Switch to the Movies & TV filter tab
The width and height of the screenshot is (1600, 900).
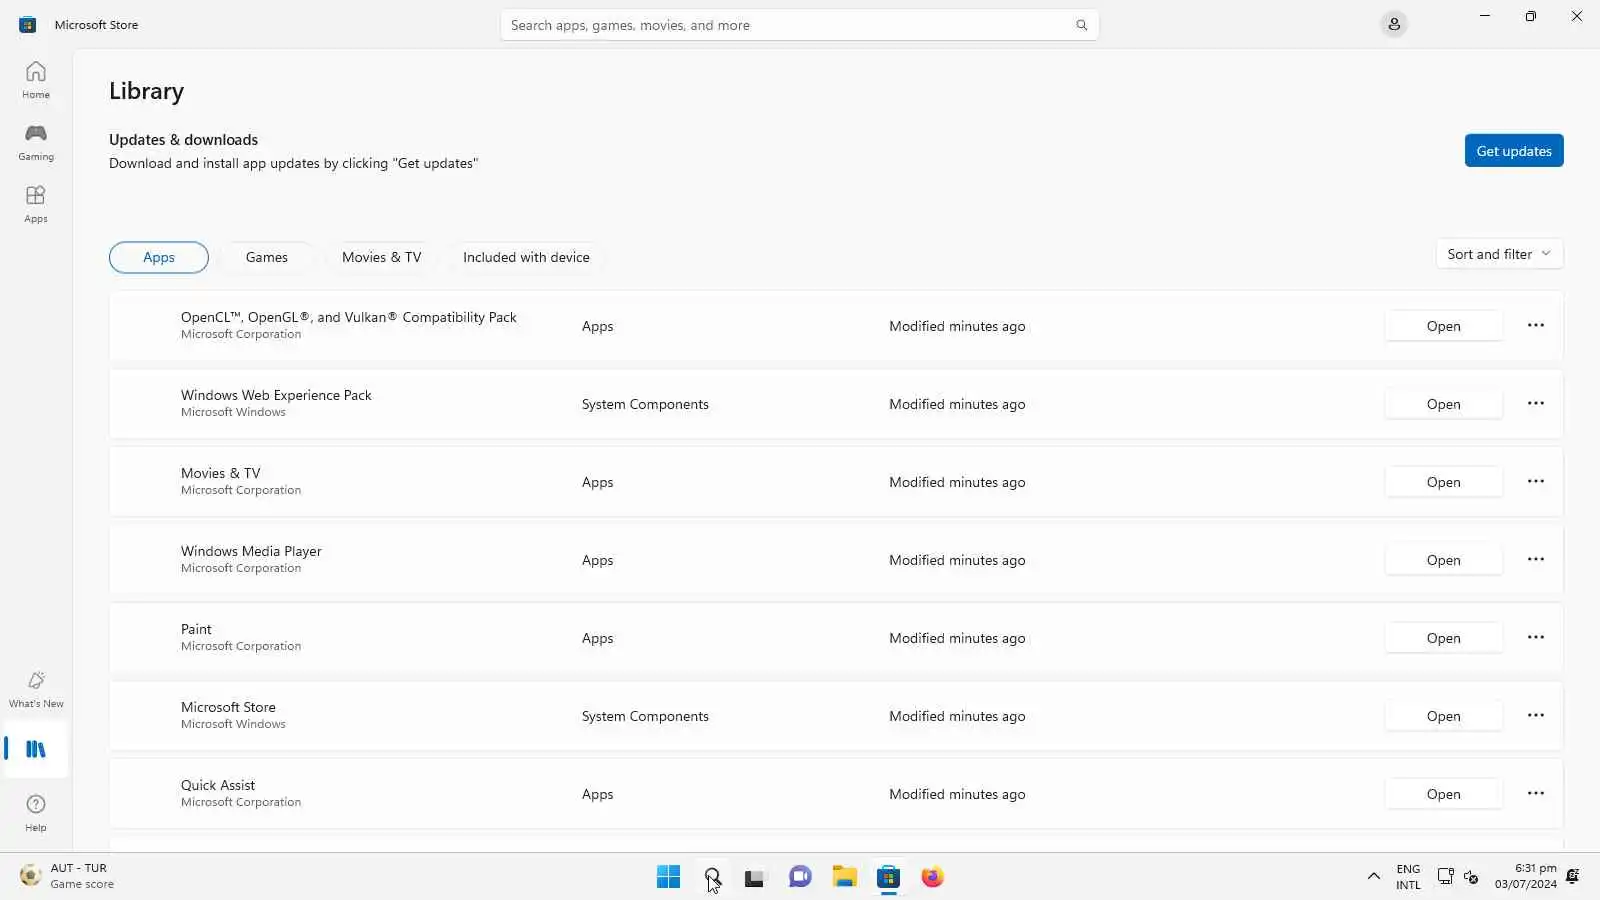[381, 257]
